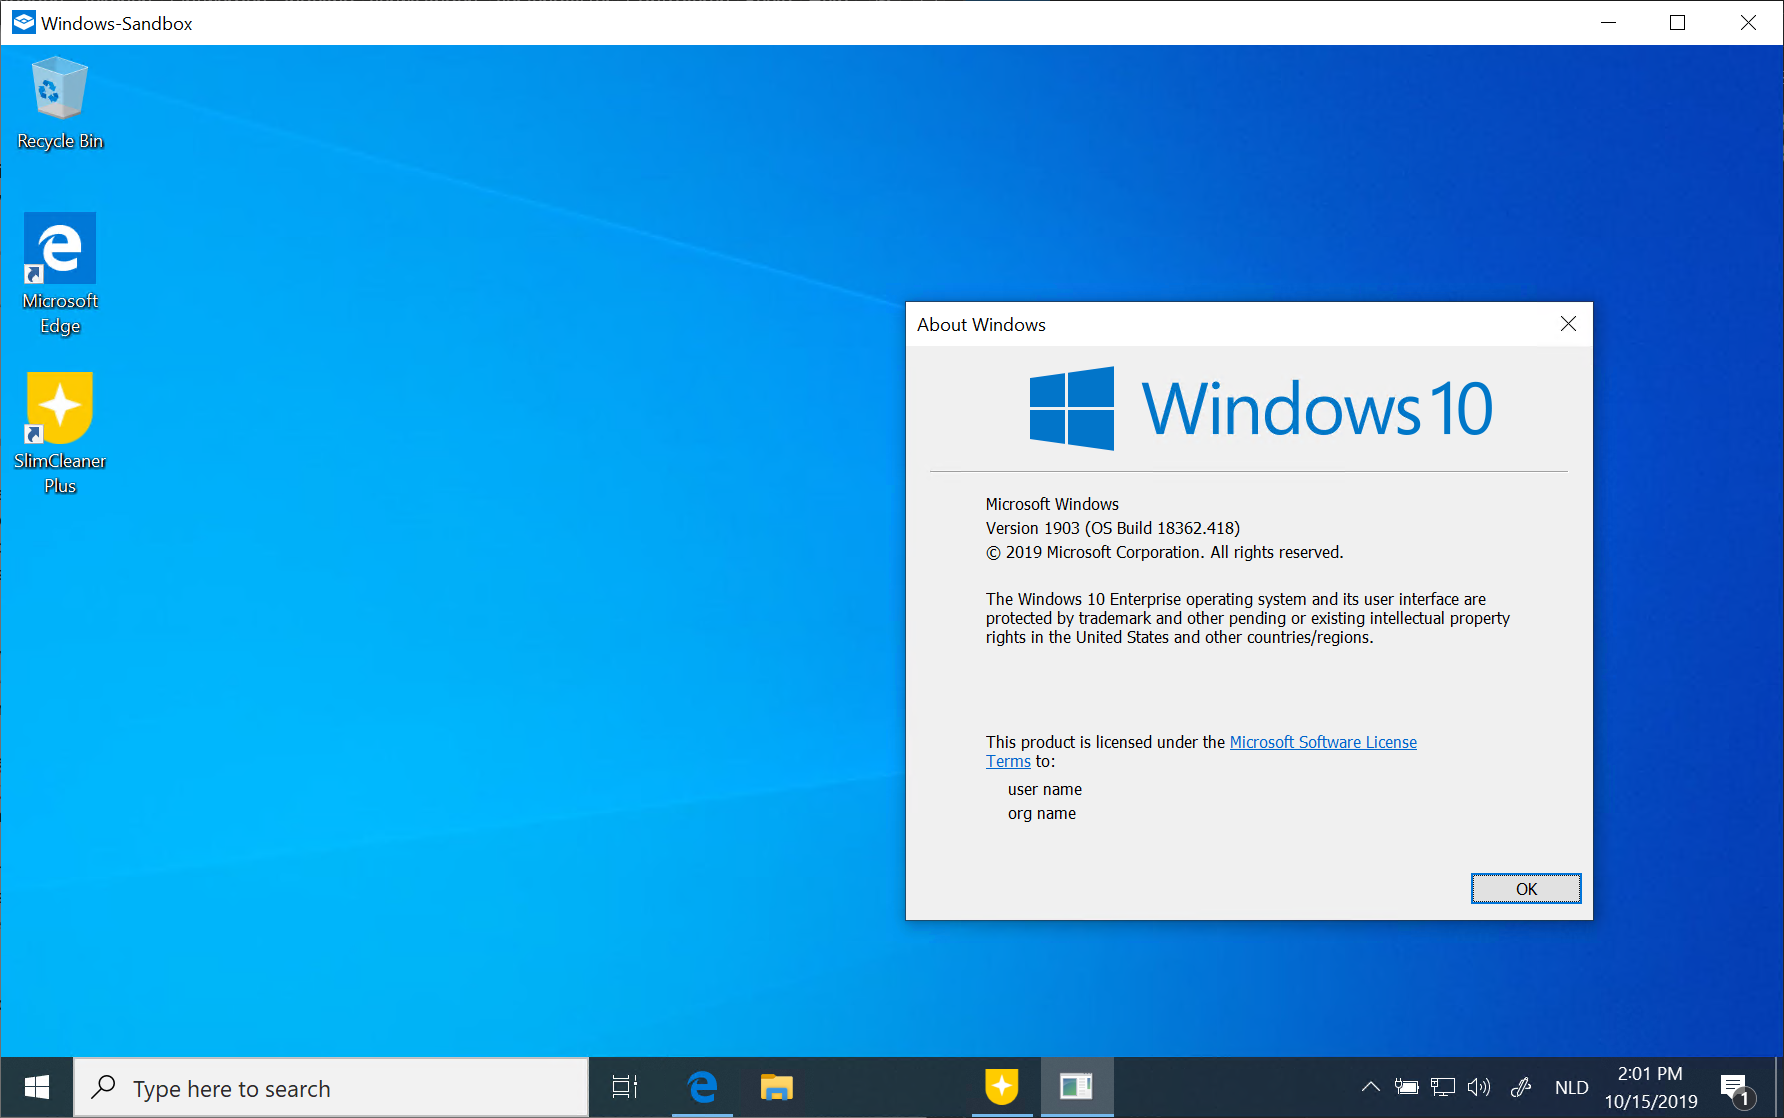Select the Microsoft Edge desktop shortcut

point(60,274)
